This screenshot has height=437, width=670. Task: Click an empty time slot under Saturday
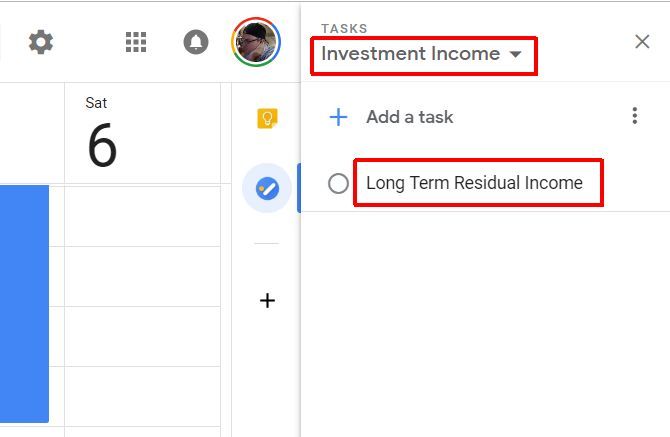click(x=142, y=275)
